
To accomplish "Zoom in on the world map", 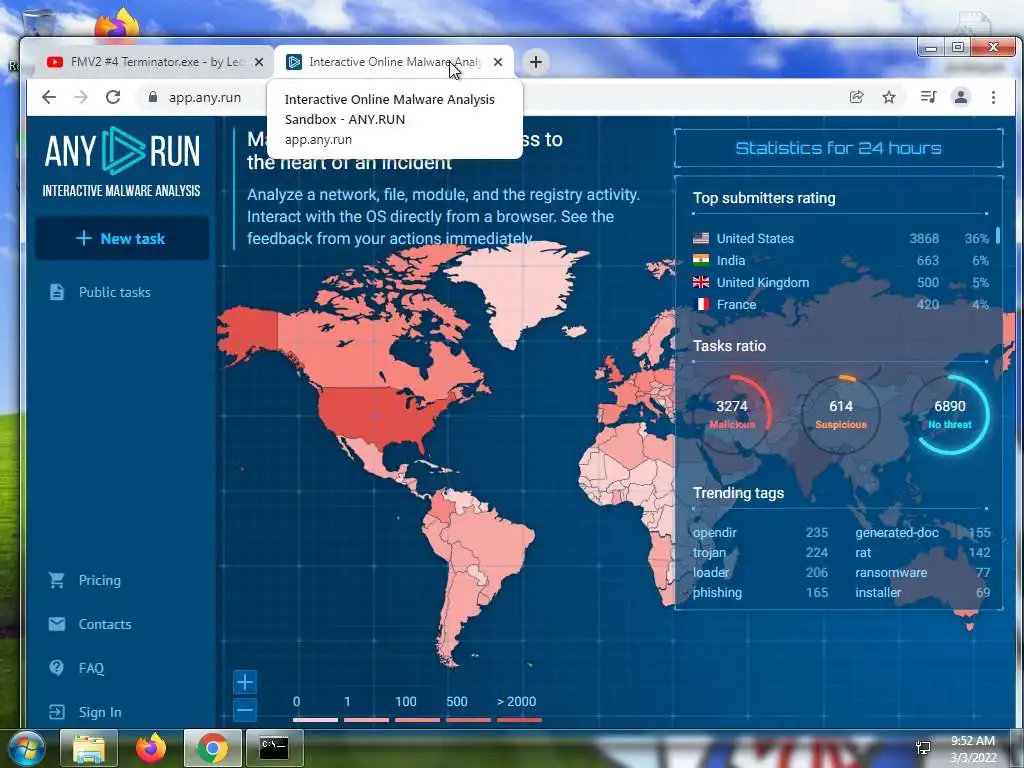I will (x=245, y=682).
